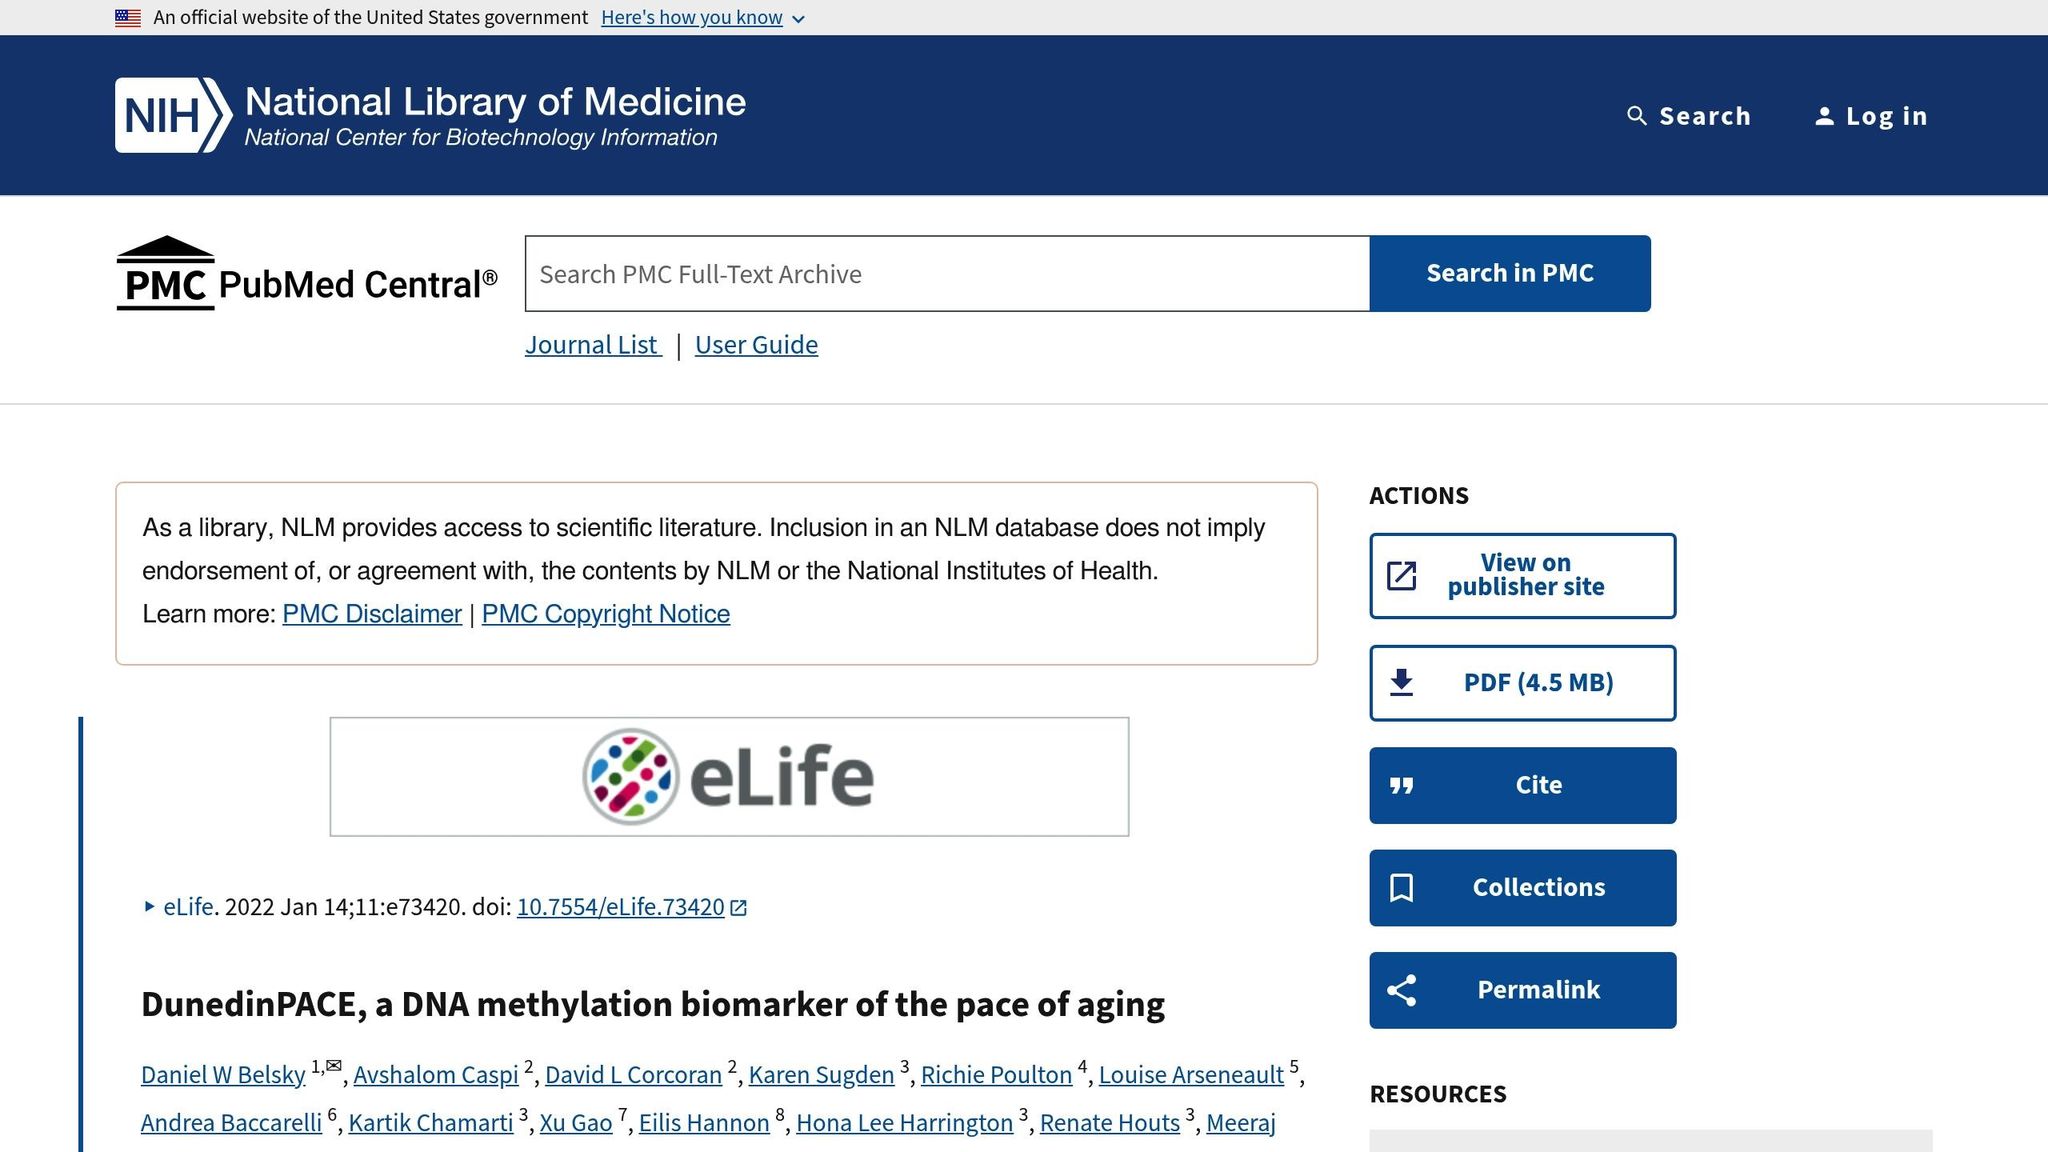Click the external link icon on View on publisher site
The width and height of the screenshot is (2048, 1152).
[1402, 576]
